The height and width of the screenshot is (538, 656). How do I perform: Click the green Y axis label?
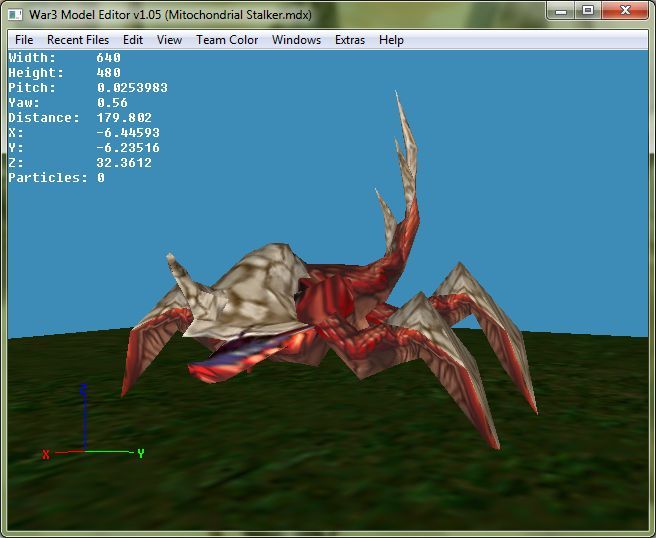[141, 453]
